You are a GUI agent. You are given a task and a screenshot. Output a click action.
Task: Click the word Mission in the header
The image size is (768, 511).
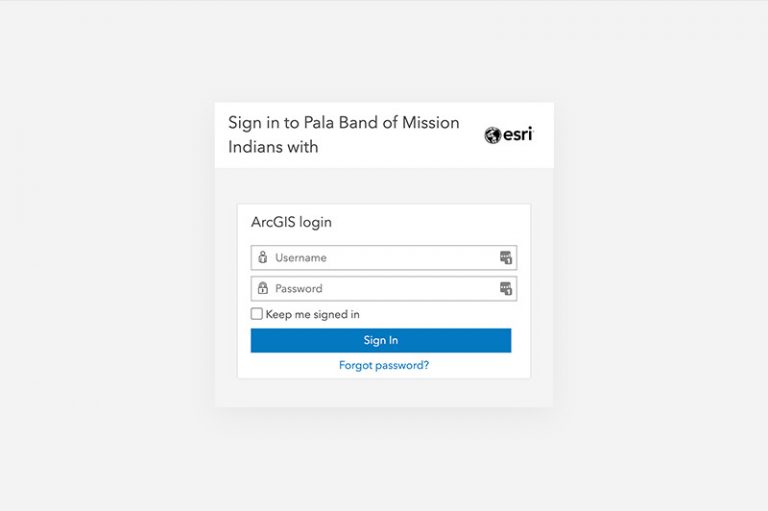click(x=430, y=123)
